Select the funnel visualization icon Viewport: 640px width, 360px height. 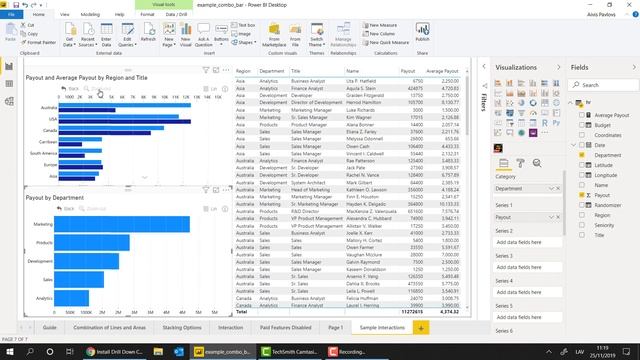pos(521,113)
